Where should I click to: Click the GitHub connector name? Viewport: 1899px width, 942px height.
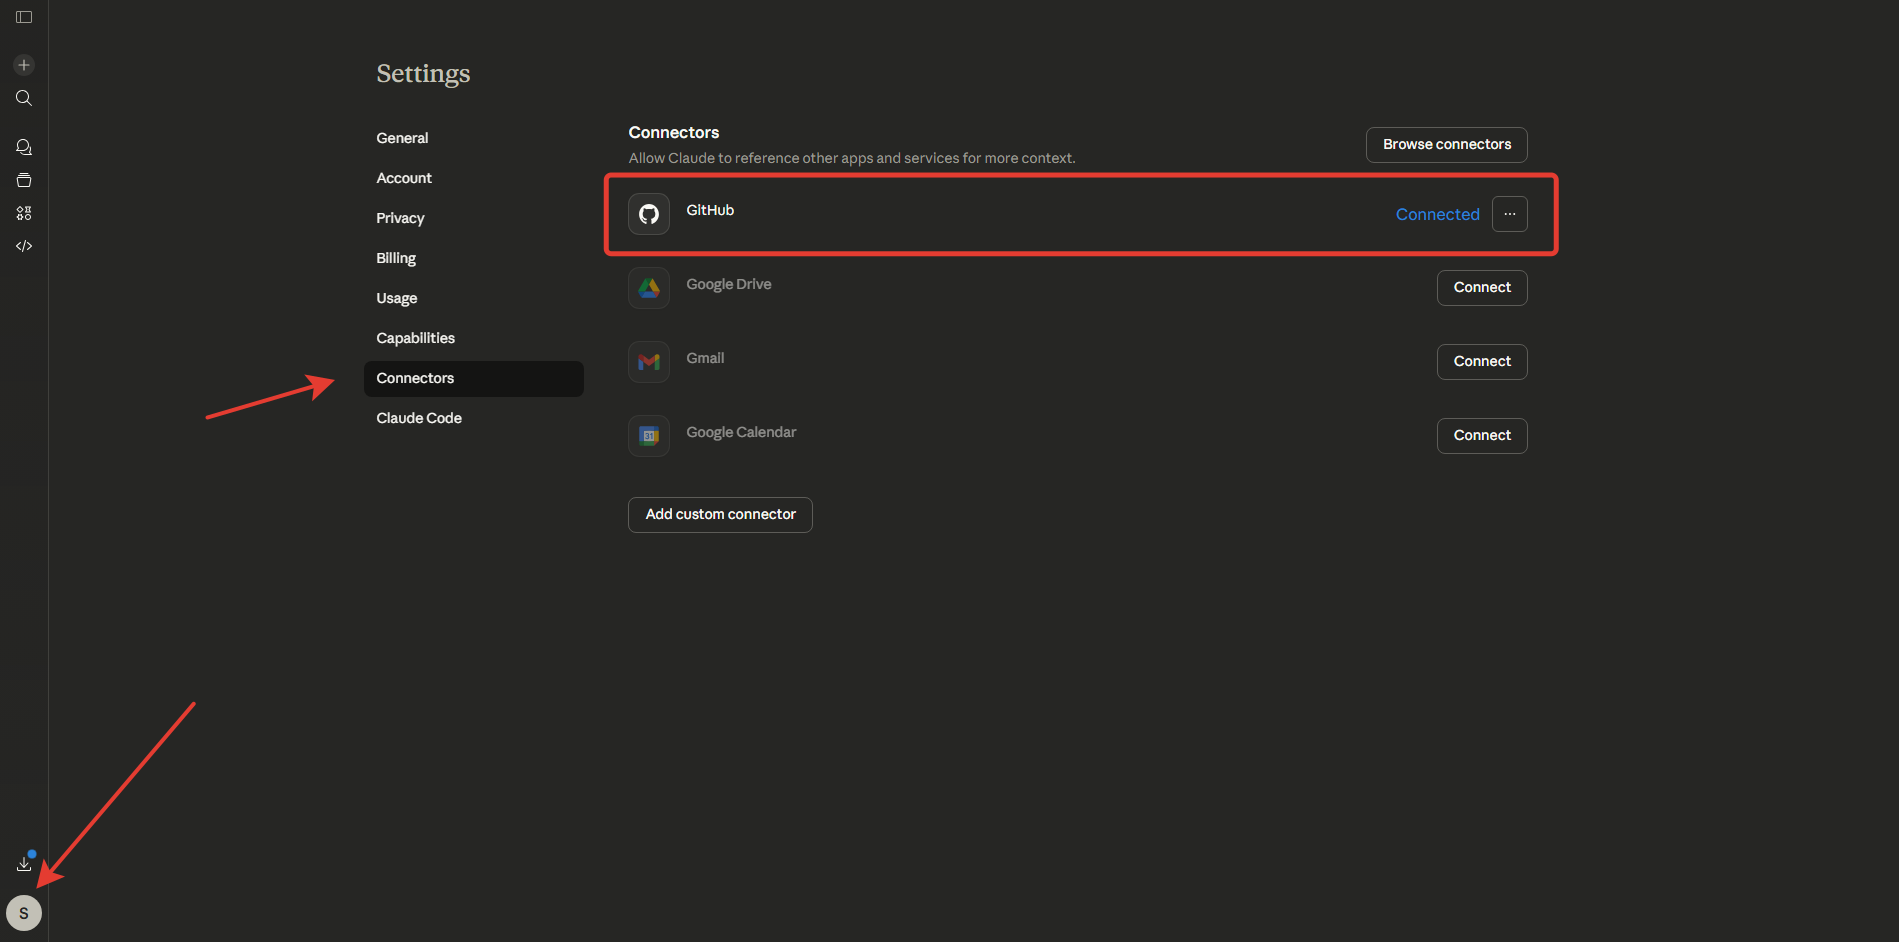click(710, 210)
